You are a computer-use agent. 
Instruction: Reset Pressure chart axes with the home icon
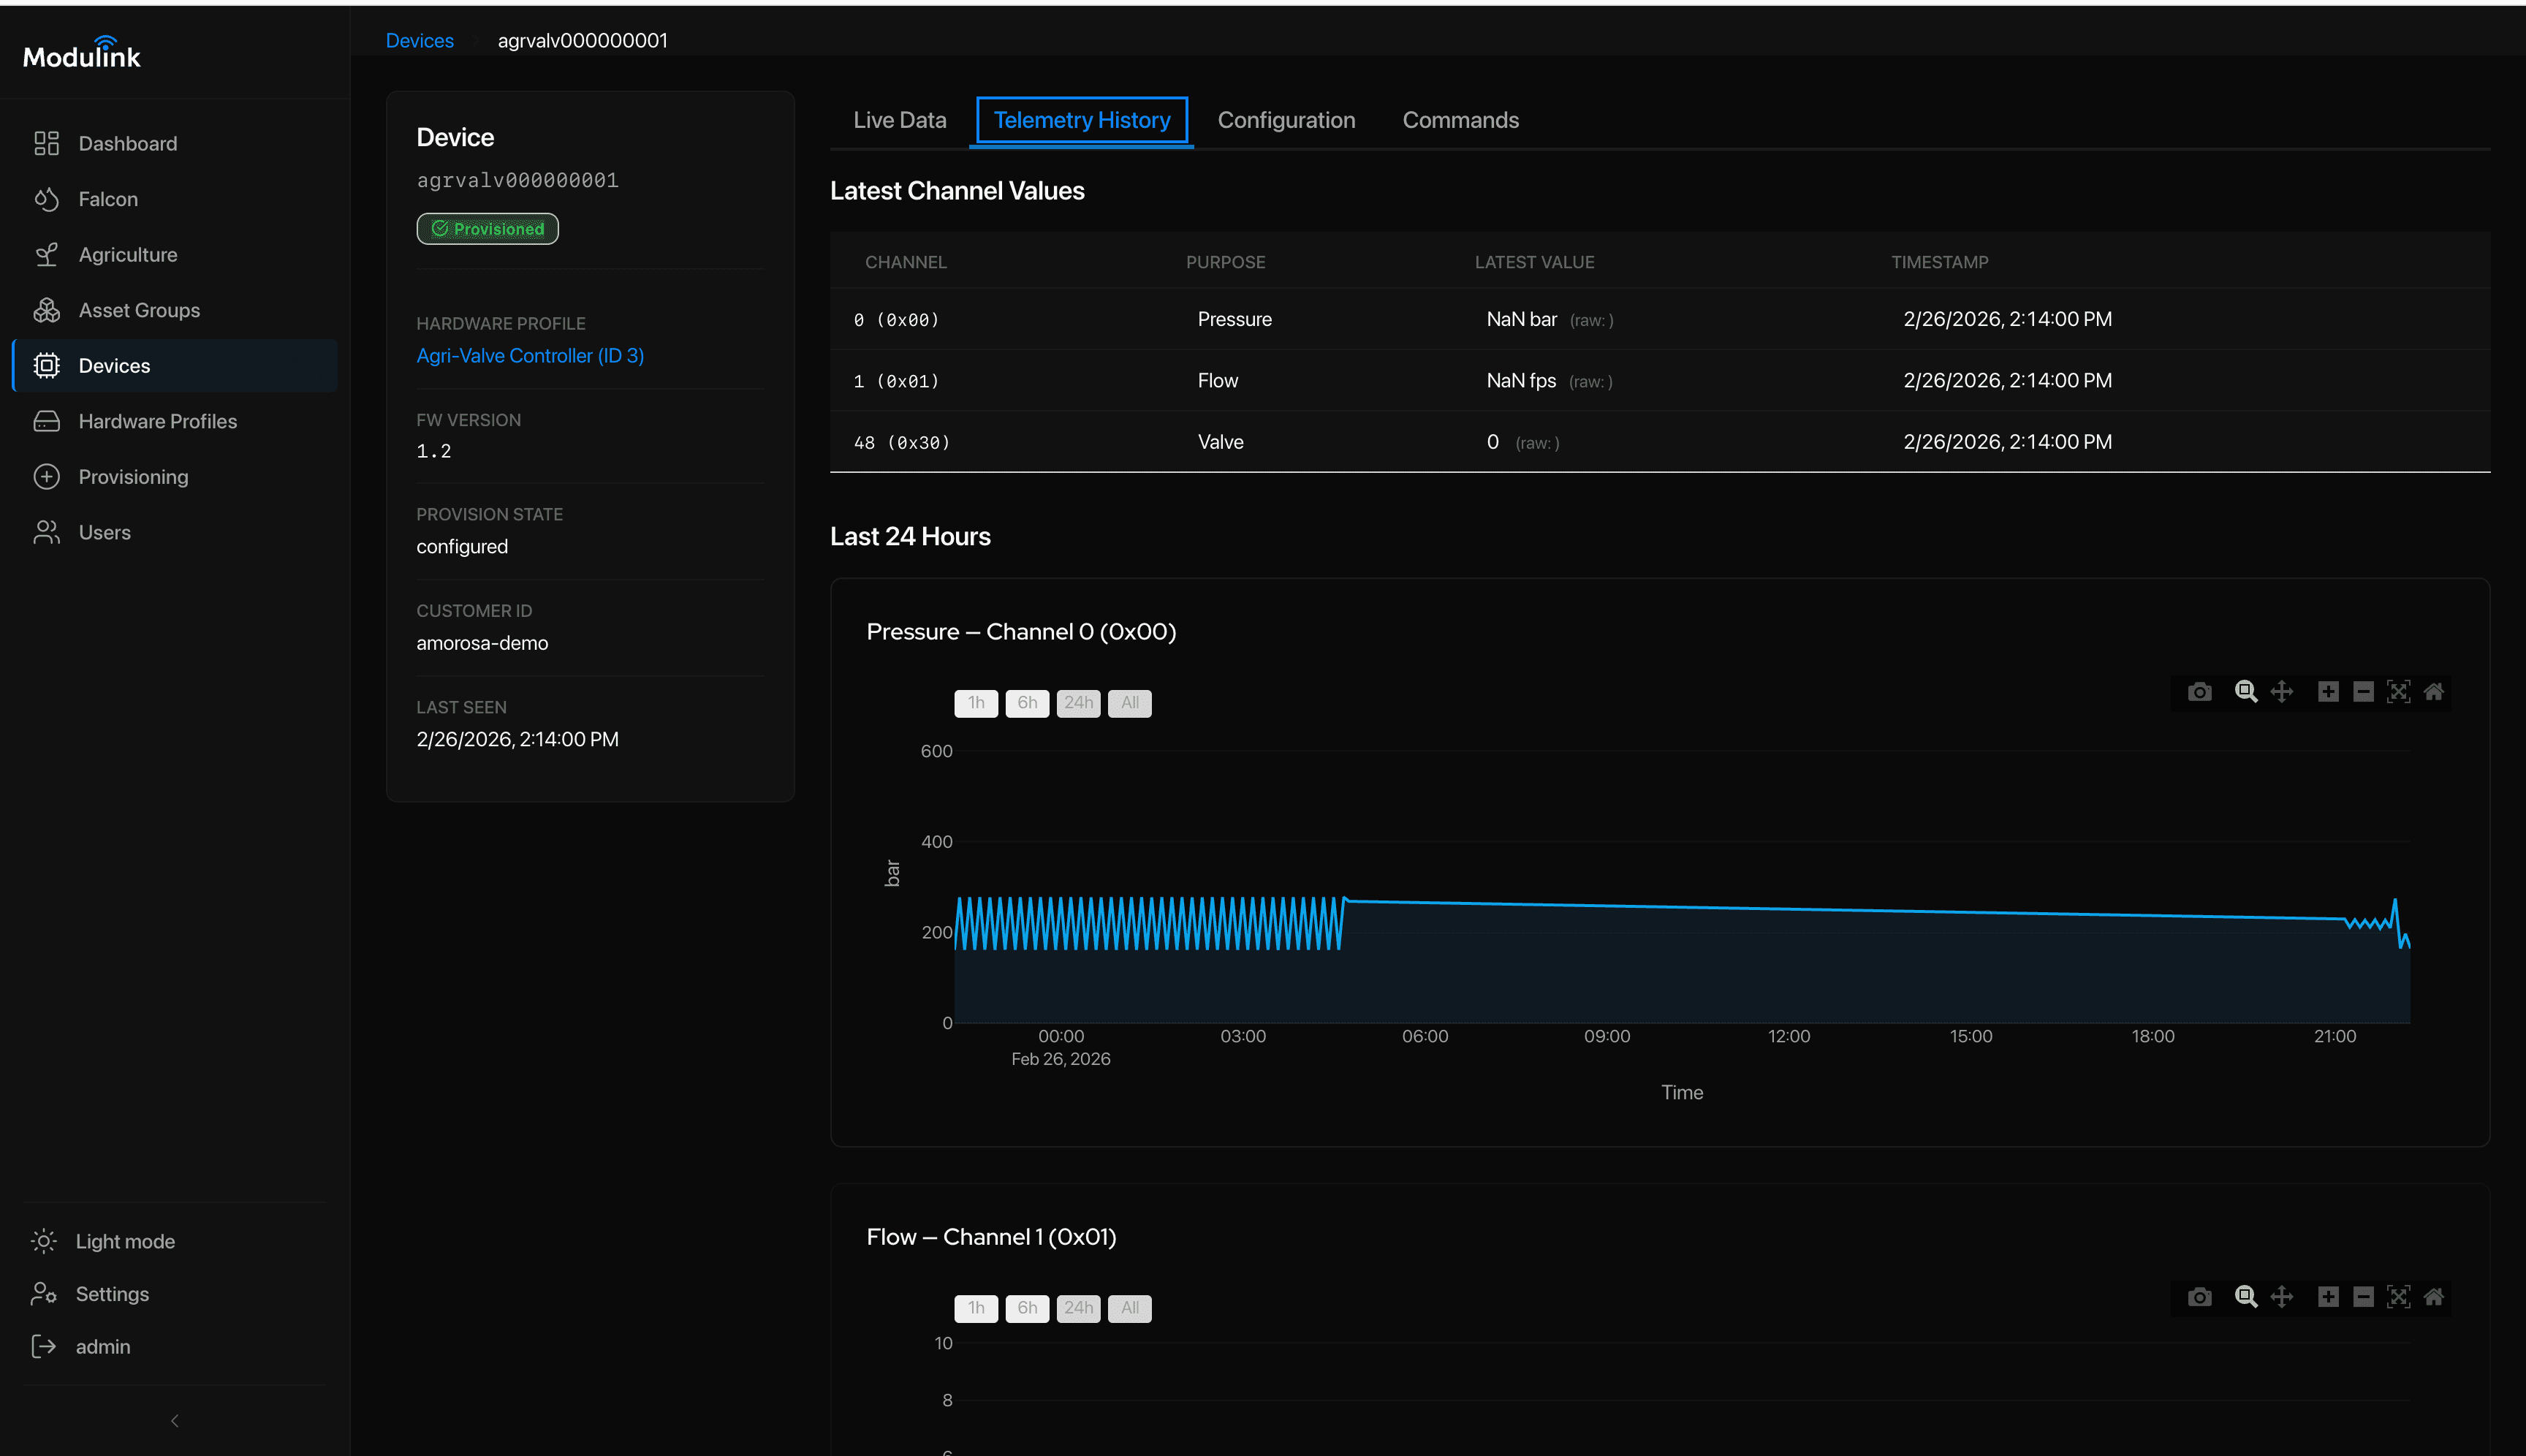[2434, 691]
